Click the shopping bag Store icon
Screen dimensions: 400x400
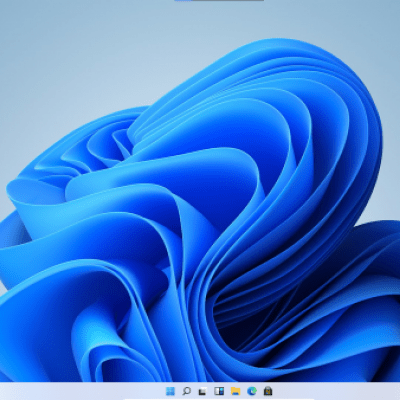coord(268,391)
